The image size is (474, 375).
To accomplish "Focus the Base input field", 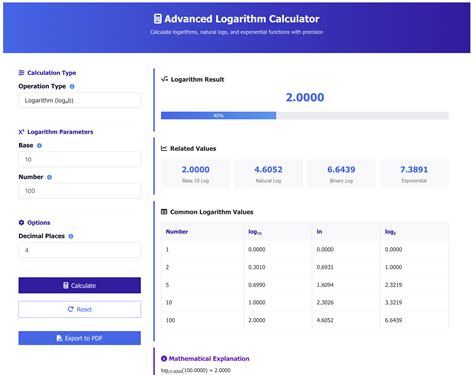I will pyautogui.click(x=80, y=159).
